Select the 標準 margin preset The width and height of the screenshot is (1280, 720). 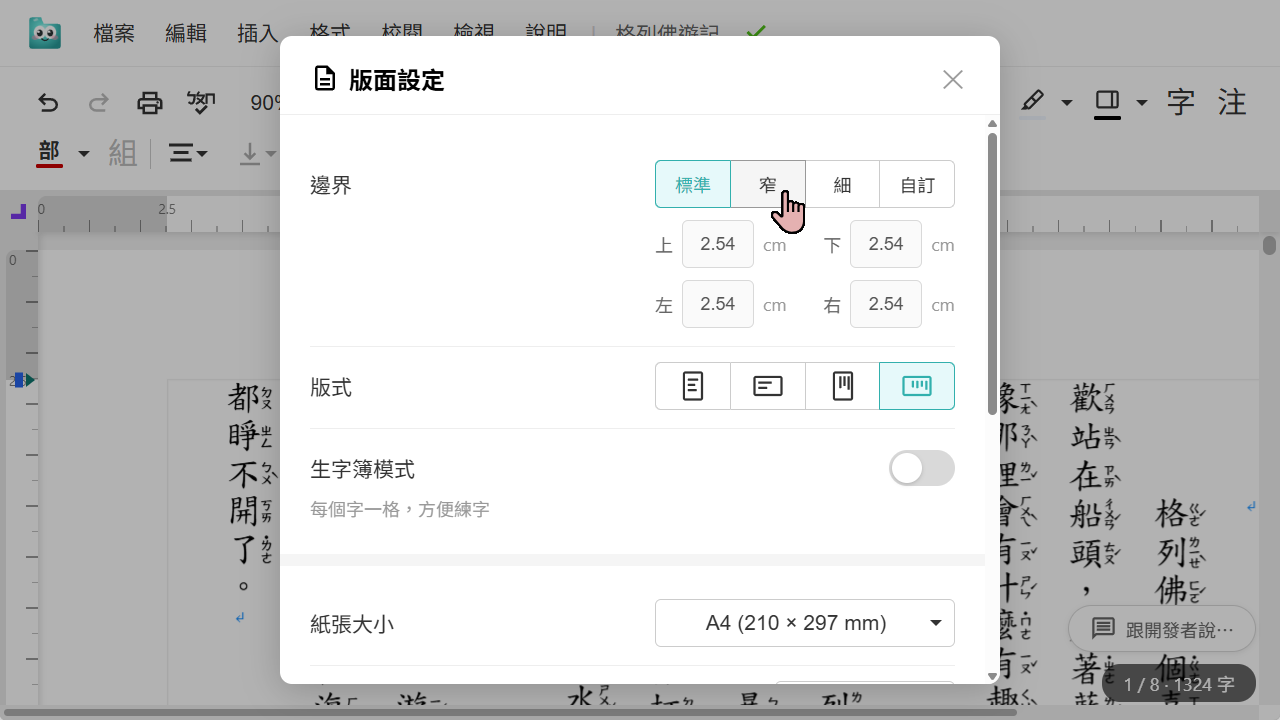click(693, 184)
